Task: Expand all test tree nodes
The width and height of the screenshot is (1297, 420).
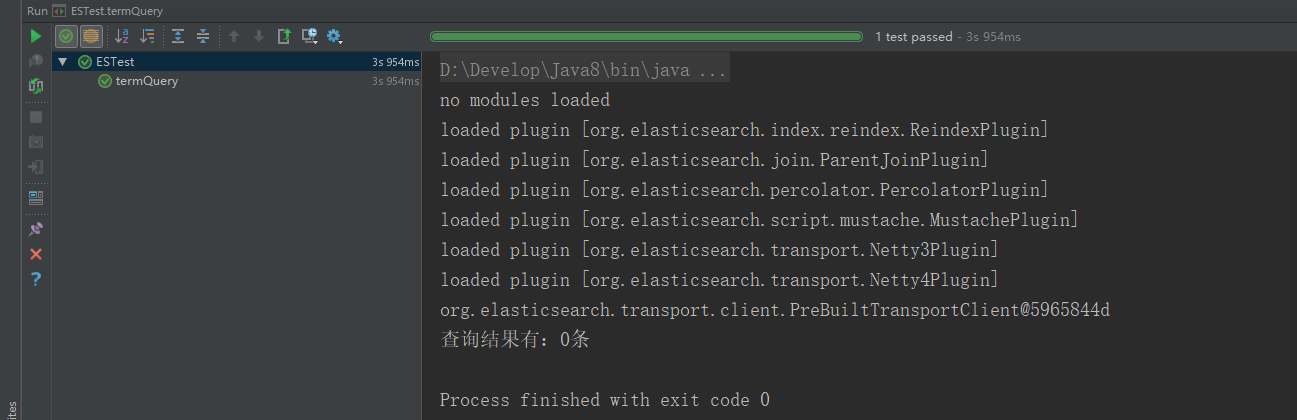Action: (178, 37)
